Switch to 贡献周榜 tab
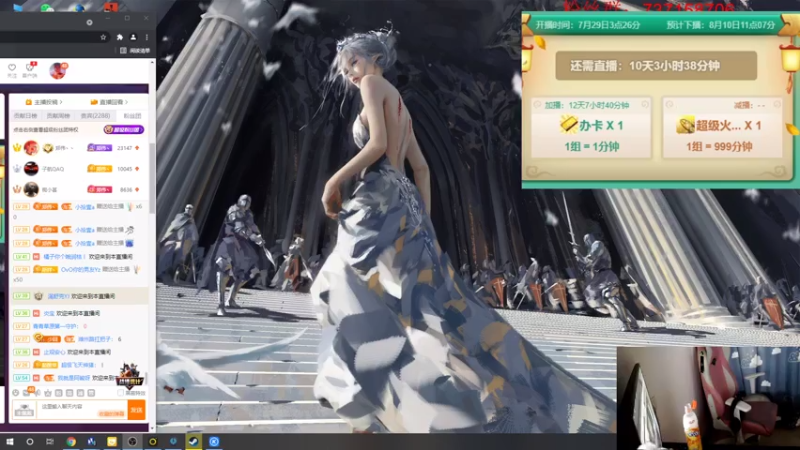The image size is (800, 450). (58, 116)
